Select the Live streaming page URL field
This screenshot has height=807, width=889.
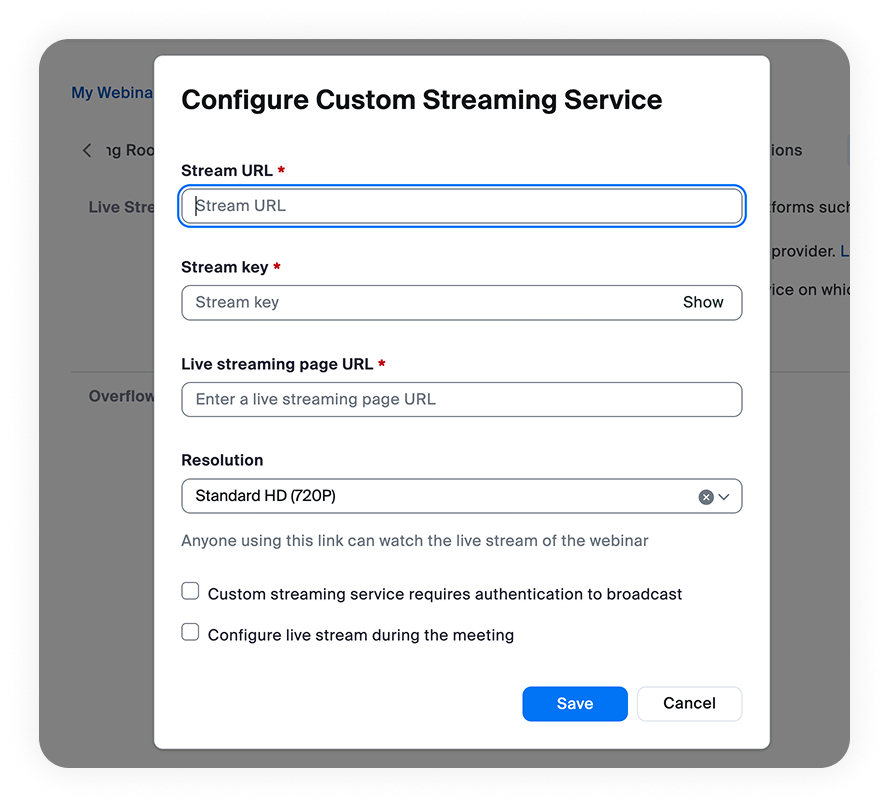coord(462,399)
